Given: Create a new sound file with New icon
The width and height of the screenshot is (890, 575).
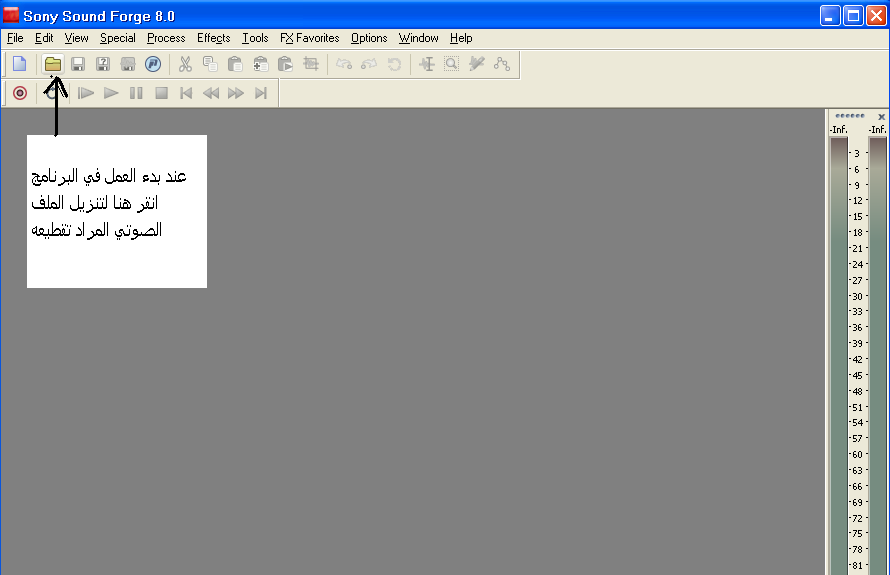Looking at the screenshot, I should tap(20, 64).
